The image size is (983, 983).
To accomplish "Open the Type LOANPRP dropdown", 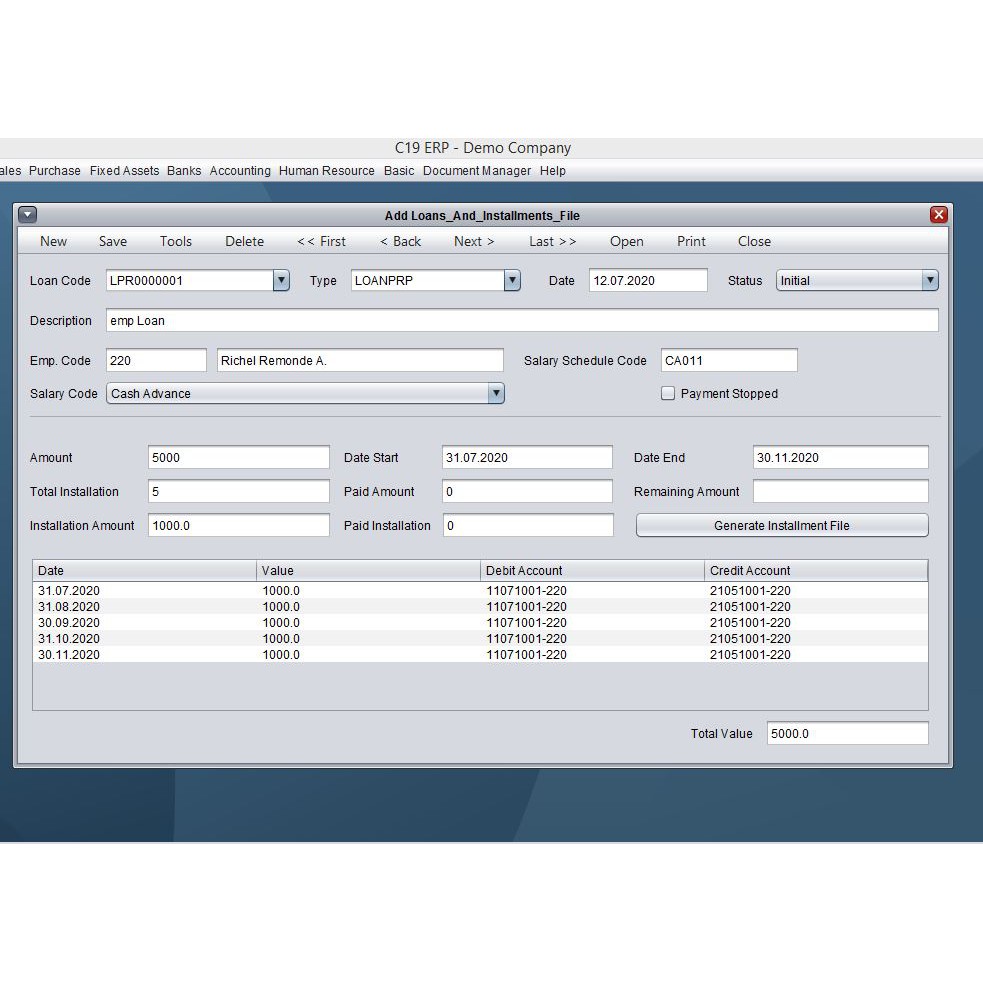I will (512, 280).
